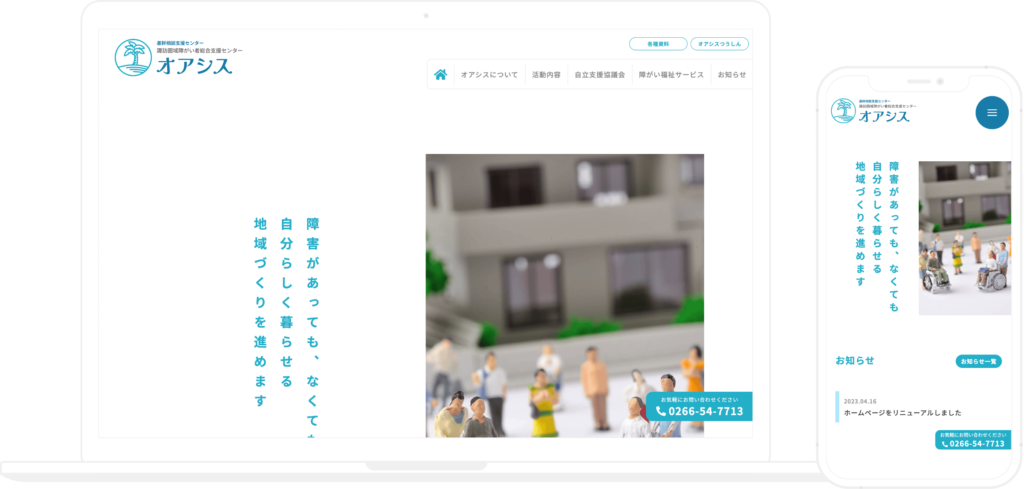
Task: Click 地域づくりを進めます text on laptop
Action: coord(260,313)
